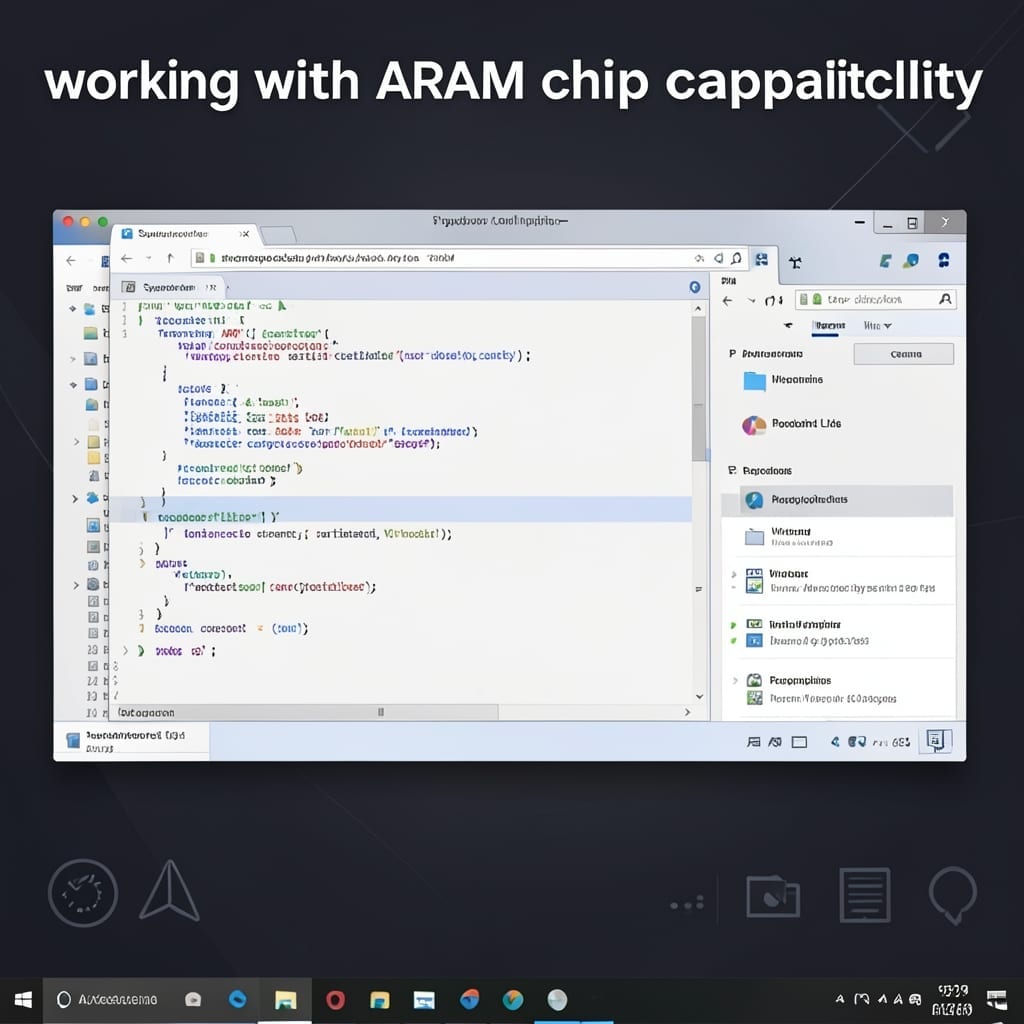Click the clock circle icon on the dark background
Screen dimensions: 1024x1024
pyautogui.click(x=83, y=893)
